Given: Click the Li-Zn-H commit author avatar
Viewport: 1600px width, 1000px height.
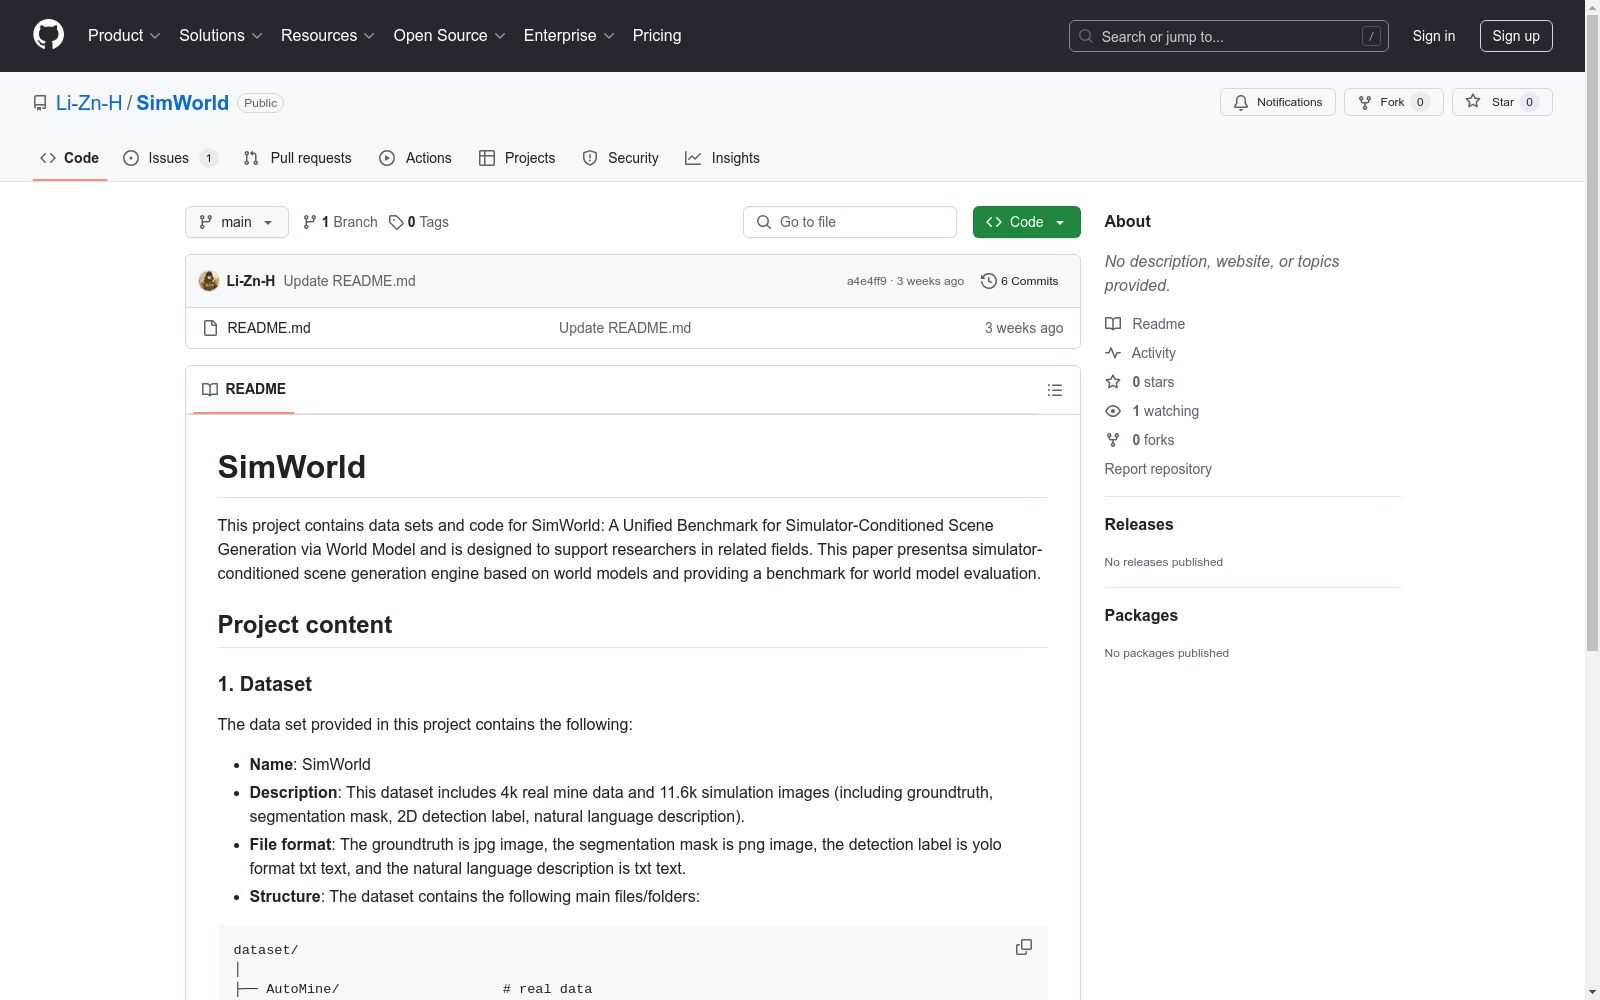Looking at the screenshot, I should point(209,281).
